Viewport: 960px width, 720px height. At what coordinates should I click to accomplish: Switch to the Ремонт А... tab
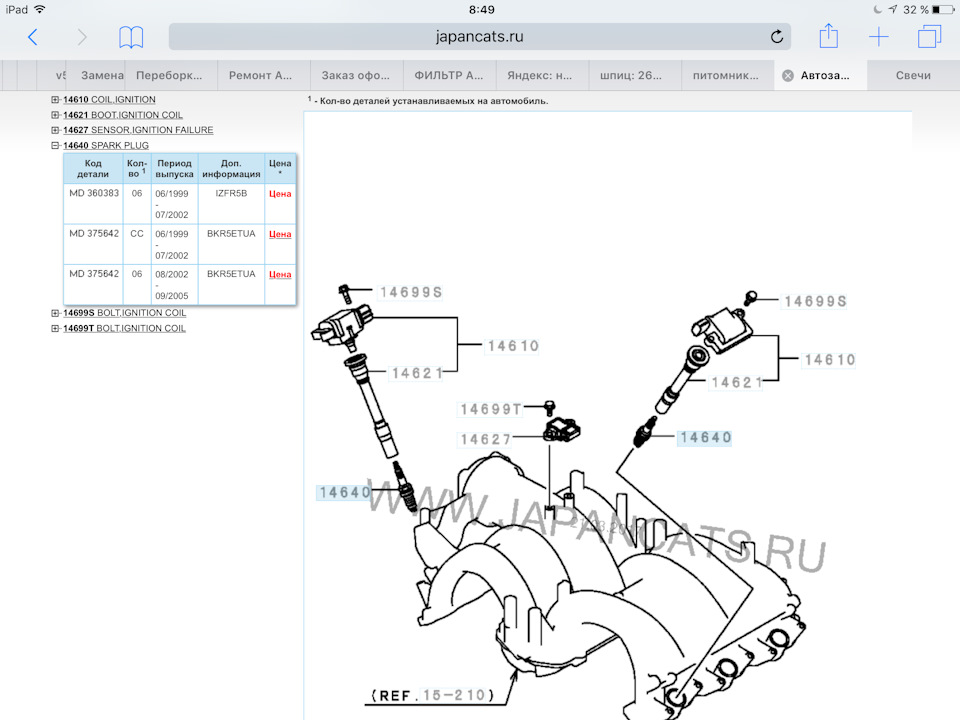(261, 76)
